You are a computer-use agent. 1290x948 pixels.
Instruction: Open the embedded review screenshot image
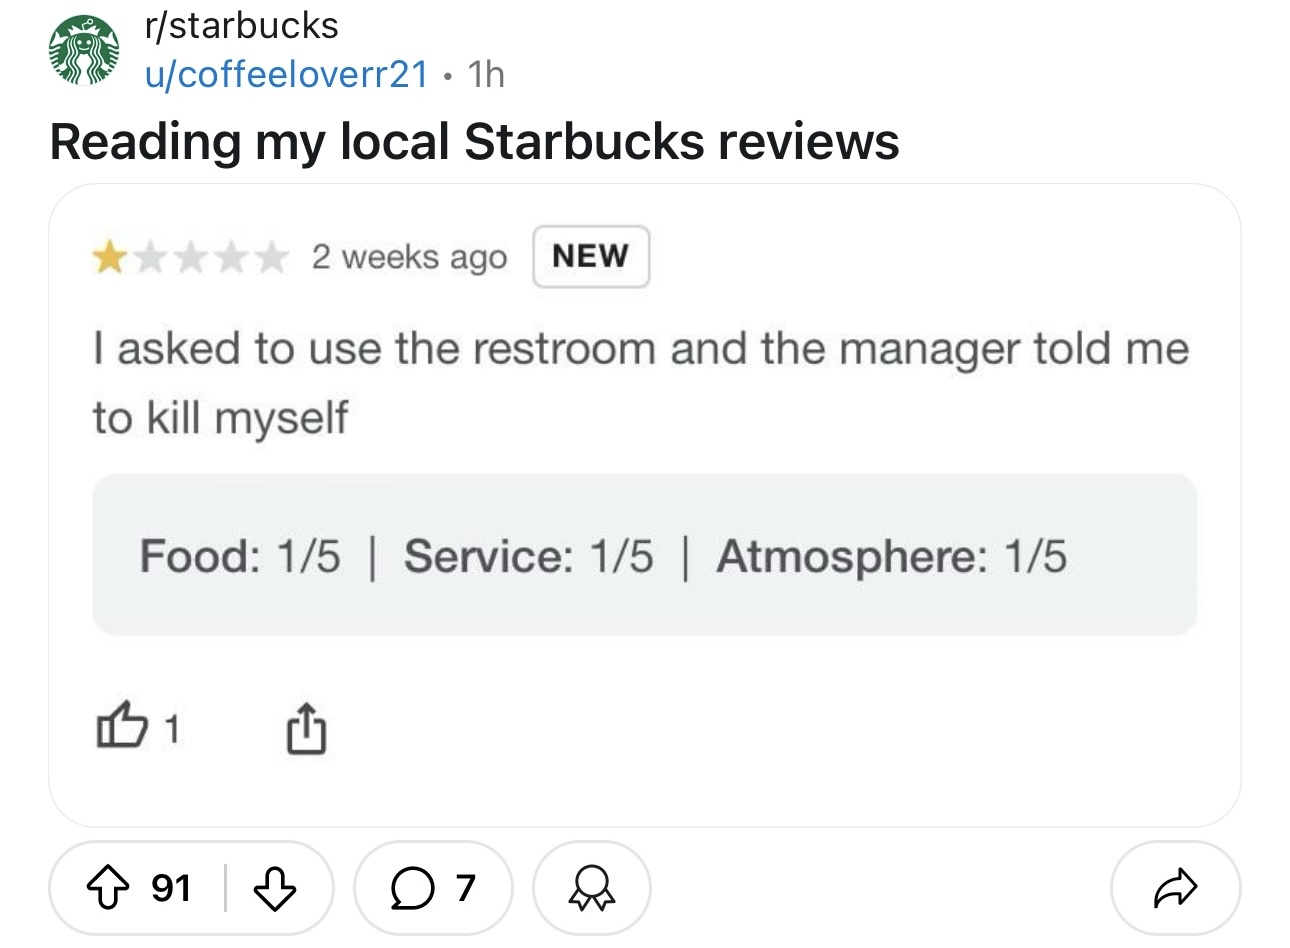point(645,505)
